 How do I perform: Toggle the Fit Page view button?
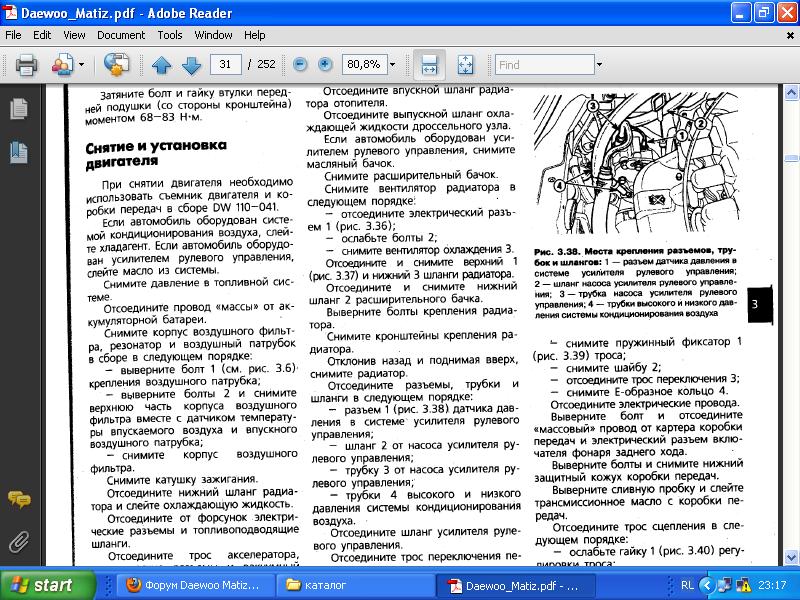coord(465,65)
